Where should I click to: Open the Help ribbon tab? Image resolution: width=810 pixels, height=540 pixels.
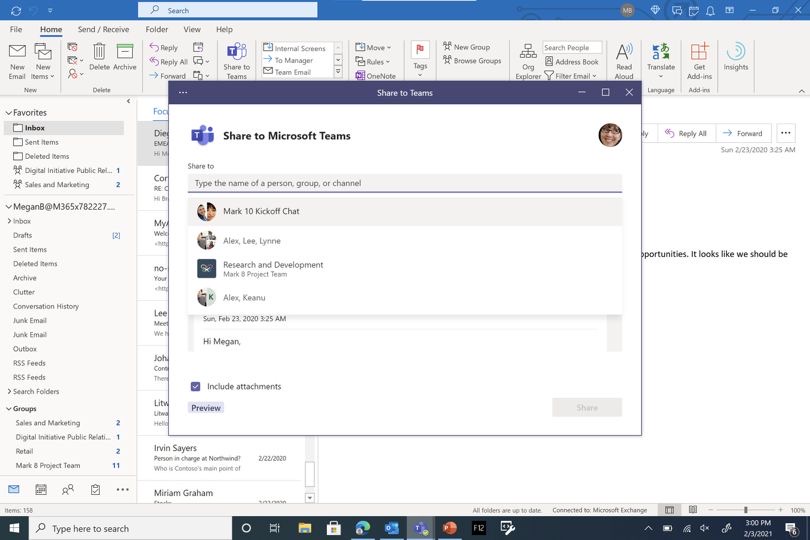[x=224, y=29]
